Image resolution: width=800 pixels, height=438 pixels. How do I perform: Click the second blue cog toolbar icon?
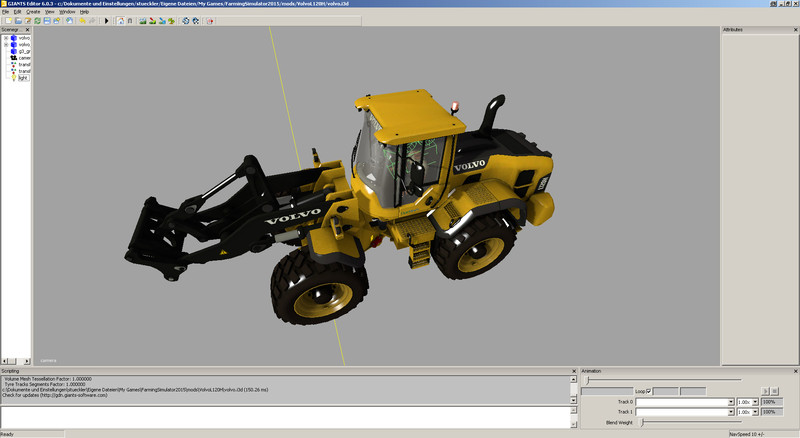195,21
